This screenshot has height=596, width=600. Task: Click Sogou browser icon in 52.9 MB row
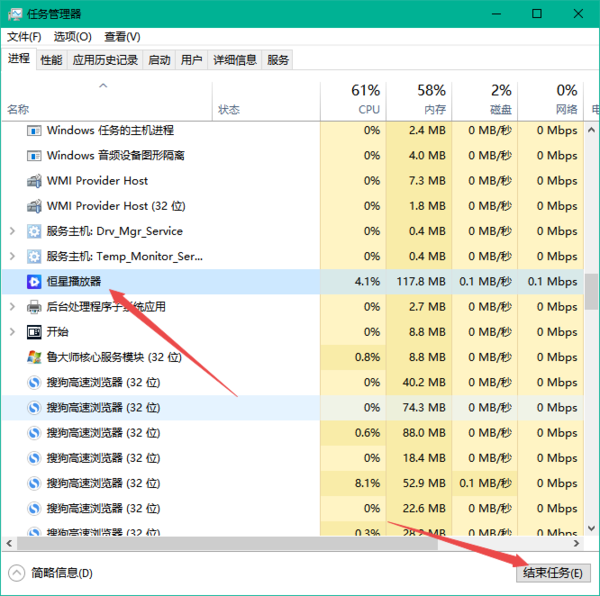[34, 484]
